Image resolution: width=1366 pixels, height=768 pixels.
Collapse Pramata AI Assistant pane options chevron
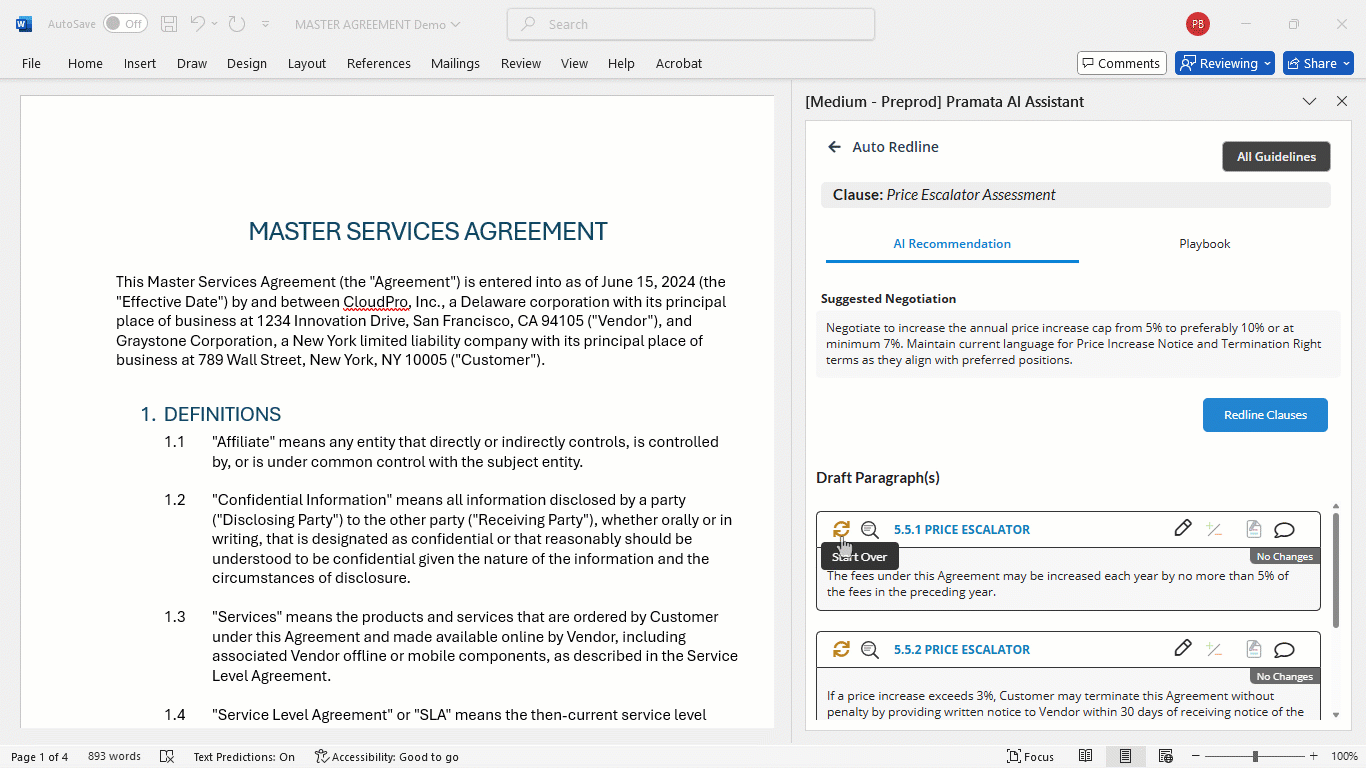pyautogui.click(x=1309, y=101)
